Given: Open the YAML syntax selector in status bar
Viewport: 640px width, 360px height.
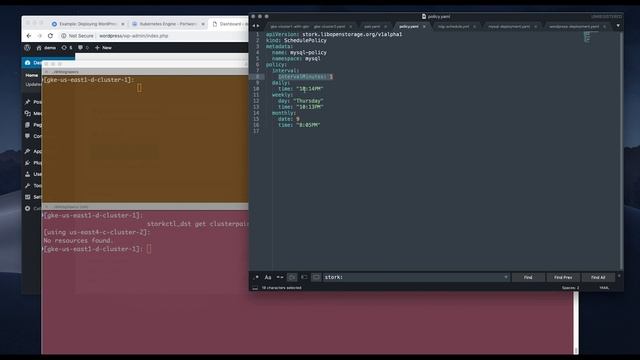Looking at the screenshot, I should coord(604,288).
